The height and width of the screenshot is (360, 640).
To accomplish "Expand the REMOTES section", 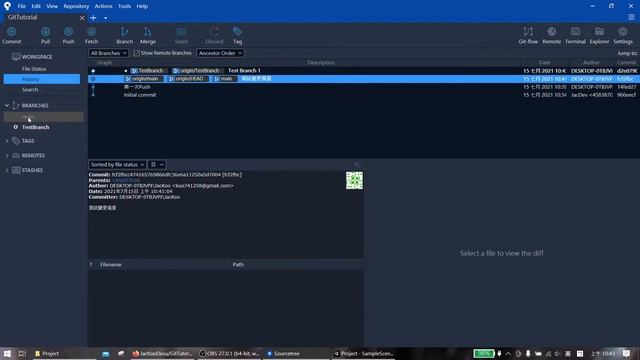I will click(x=7, y=156).
